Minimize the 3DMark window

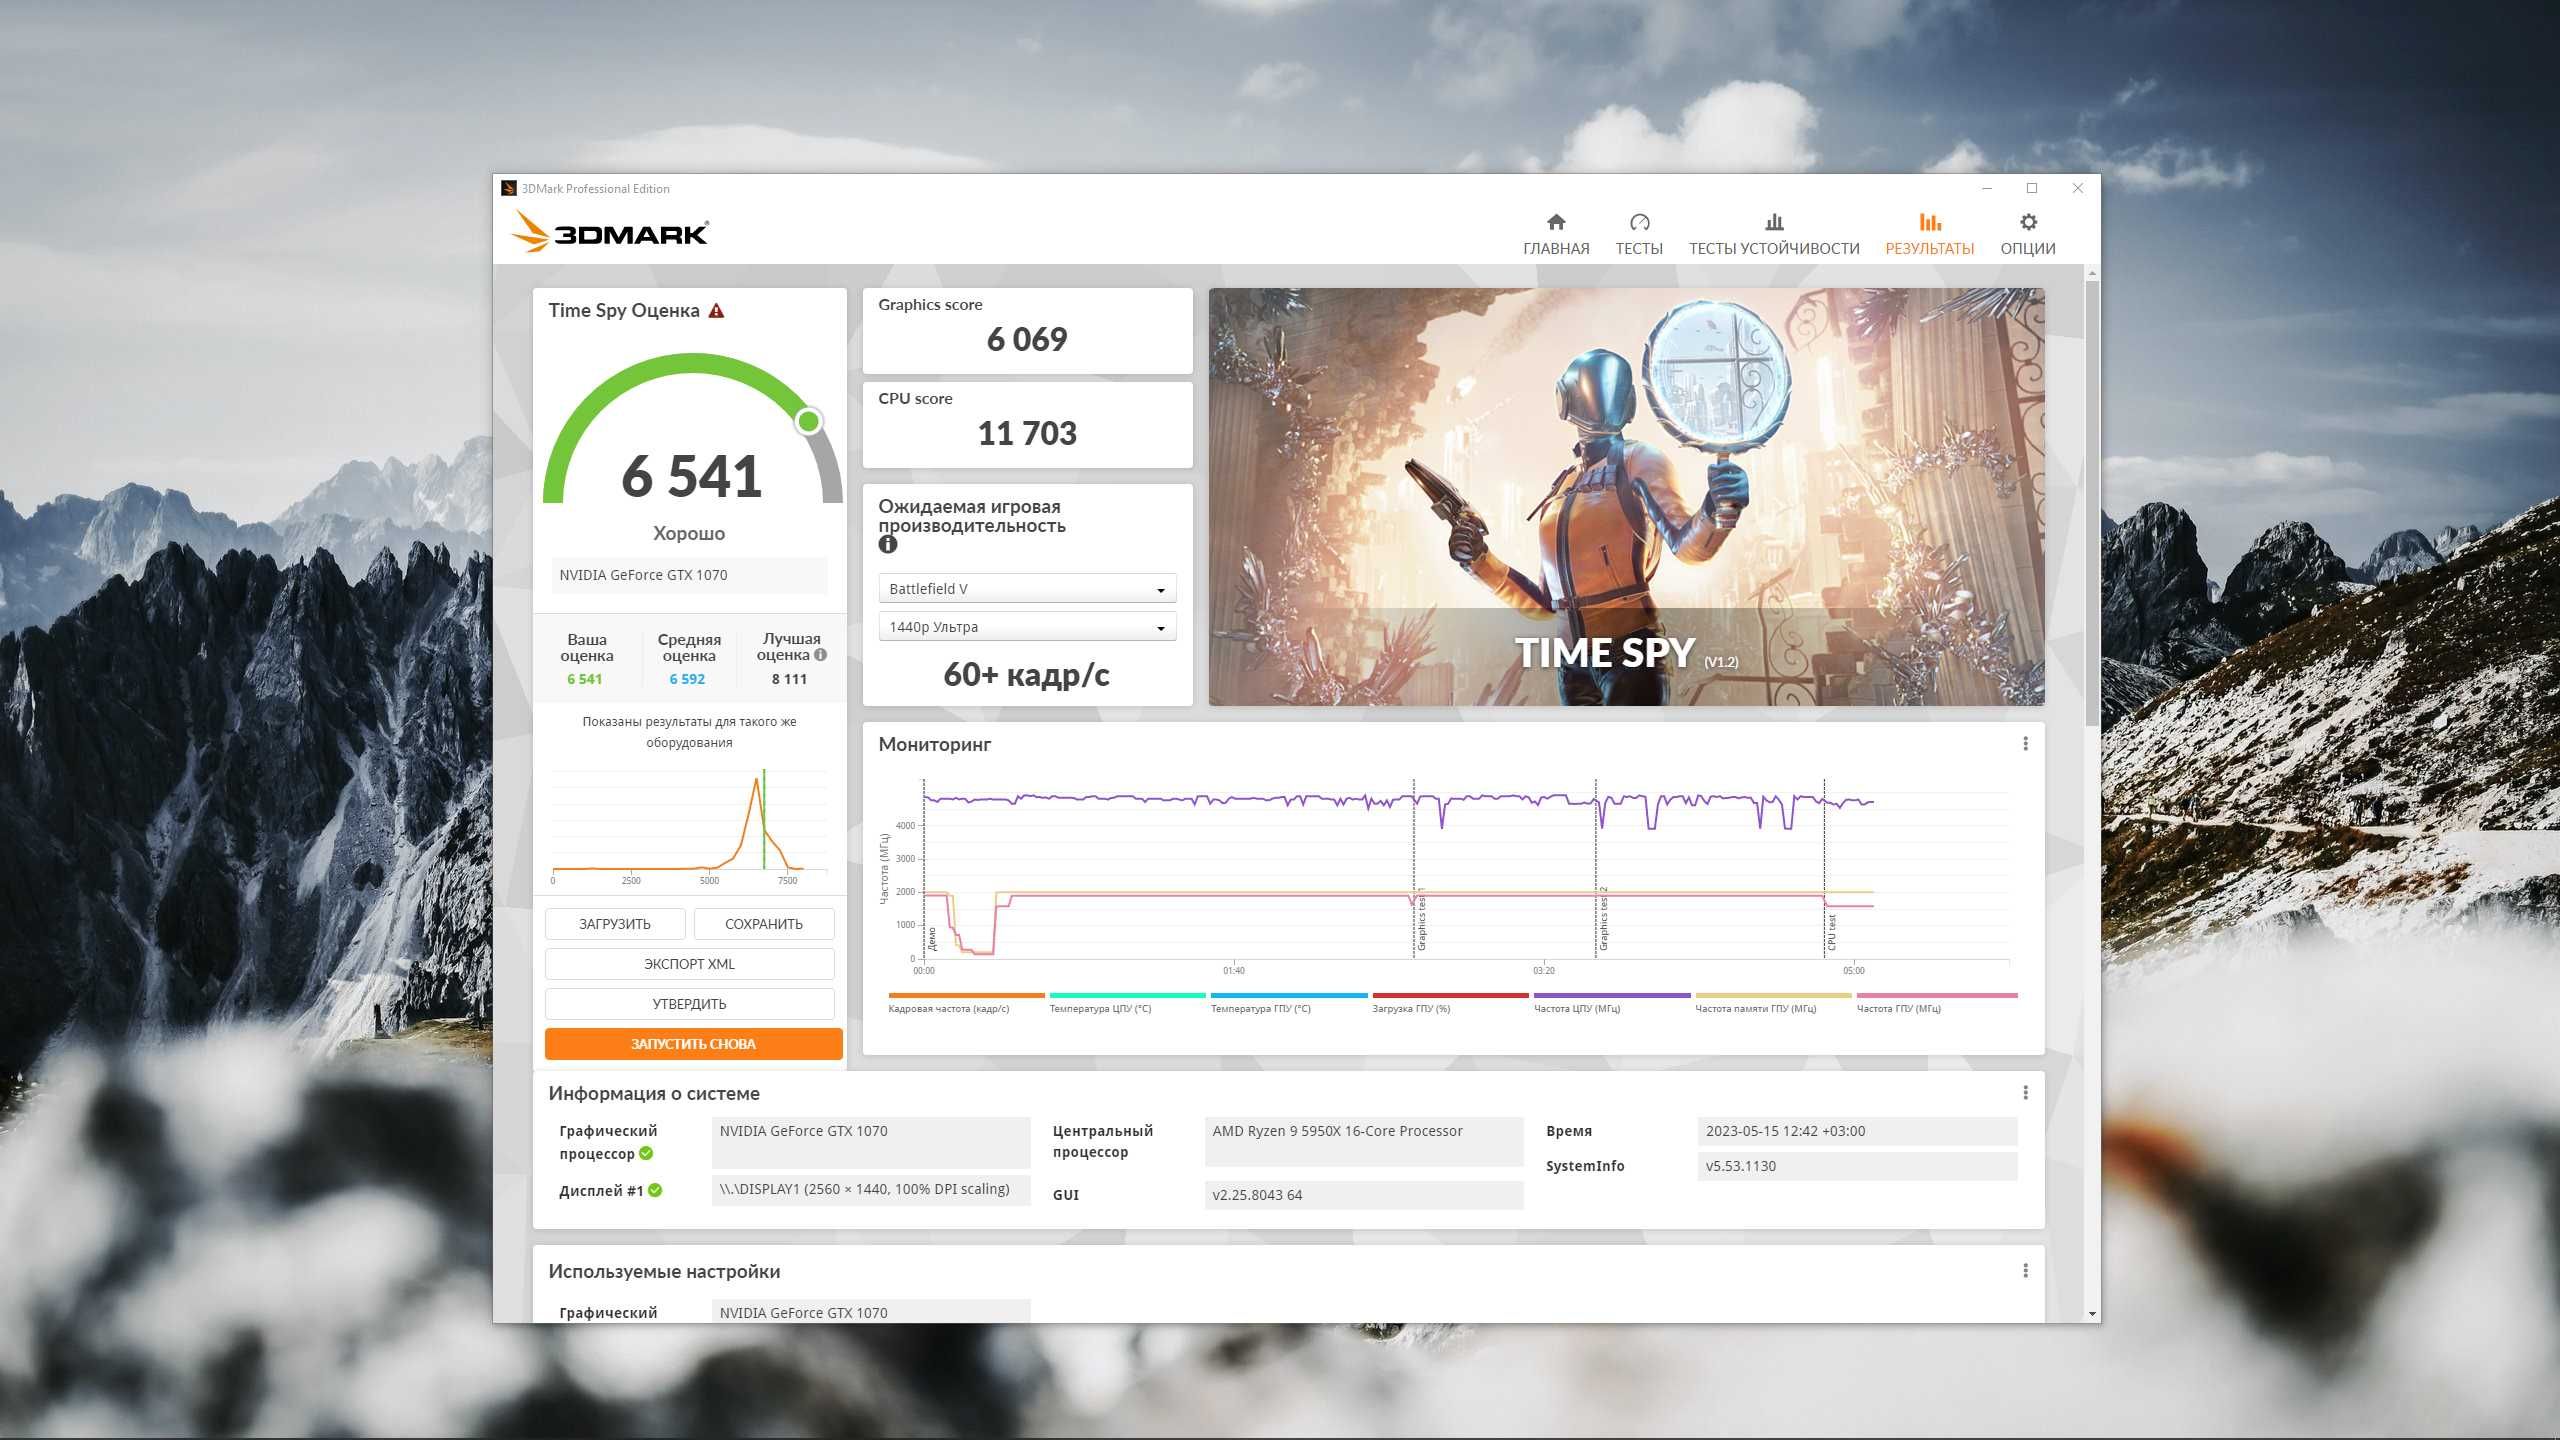[x=1987, y=188]
